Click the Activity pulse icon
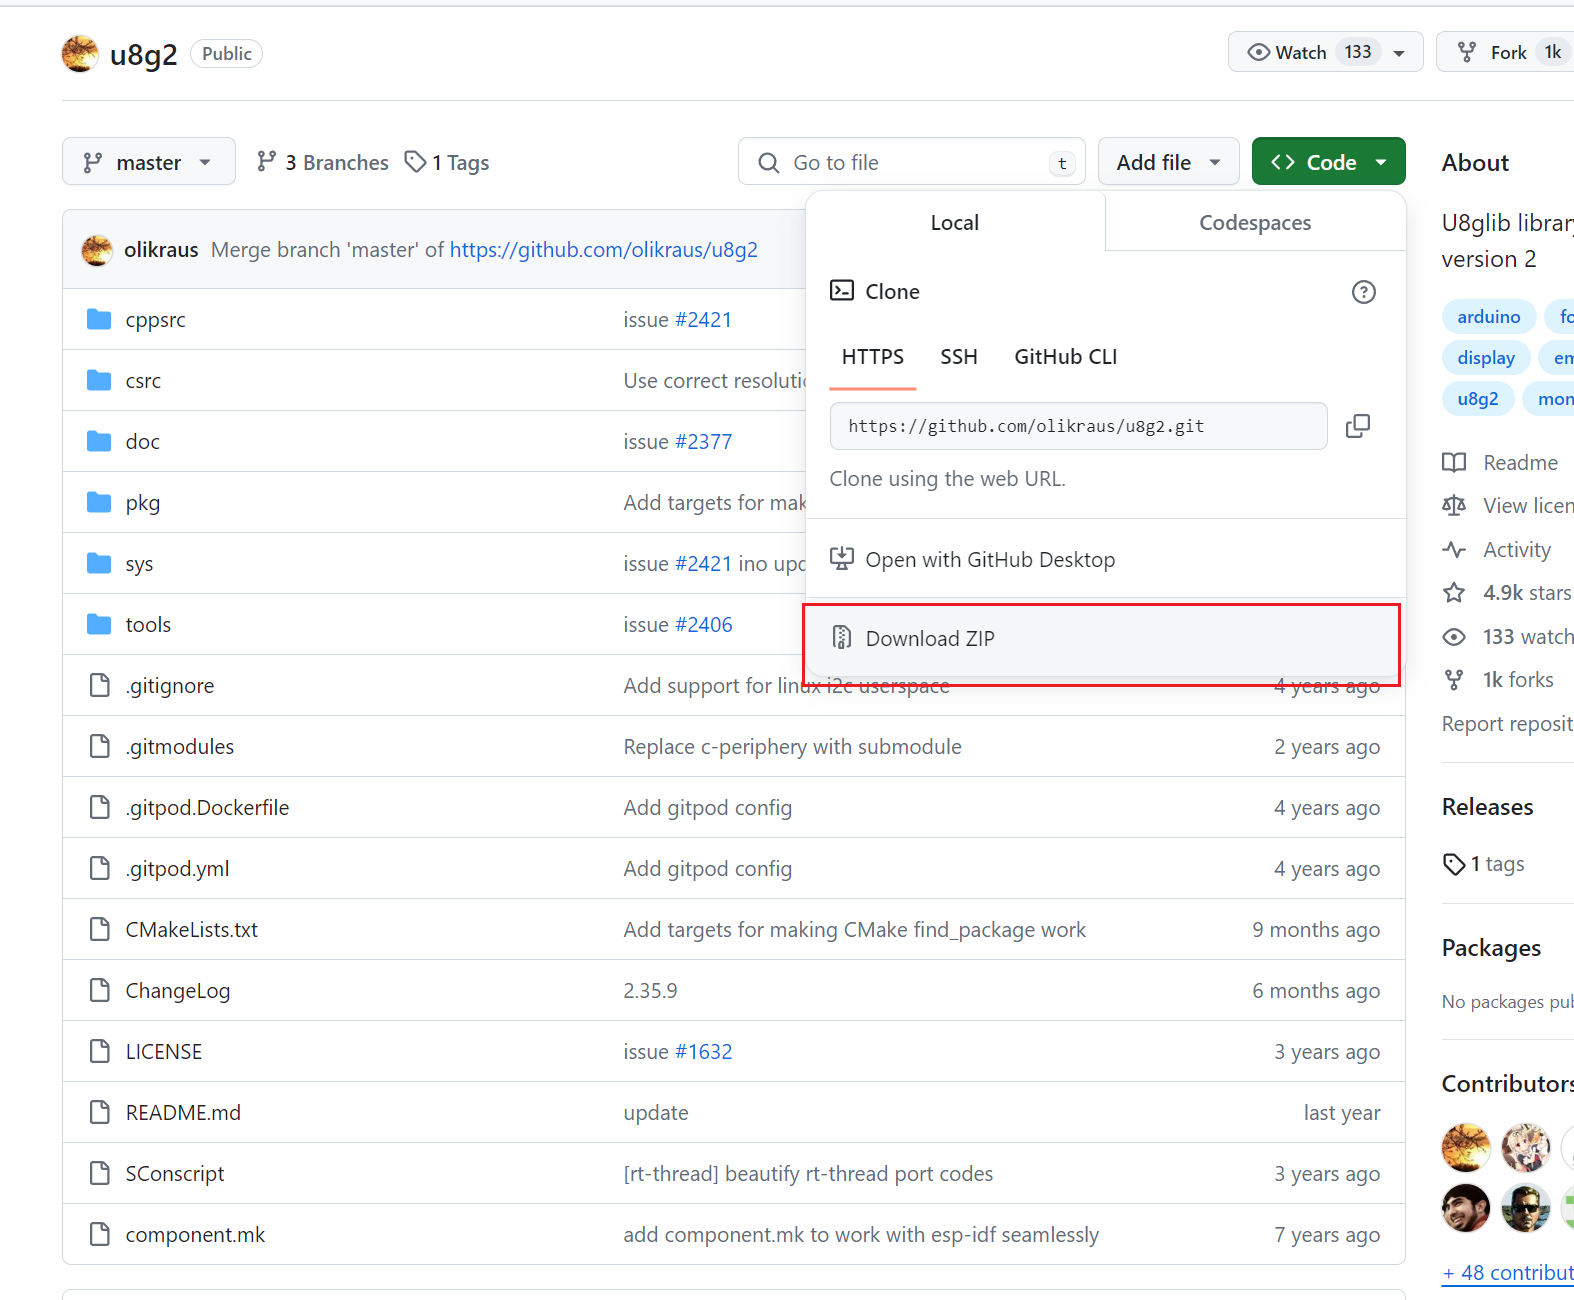Screen dimensions: 1574x1300 [x=1454, y=550]
